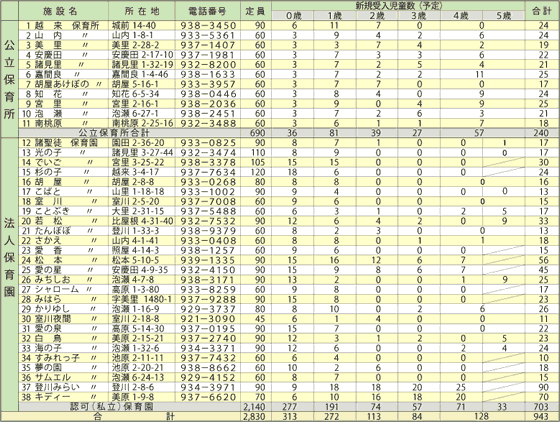
Task: Click the 定員 column header
Action: tap(255, 11)
